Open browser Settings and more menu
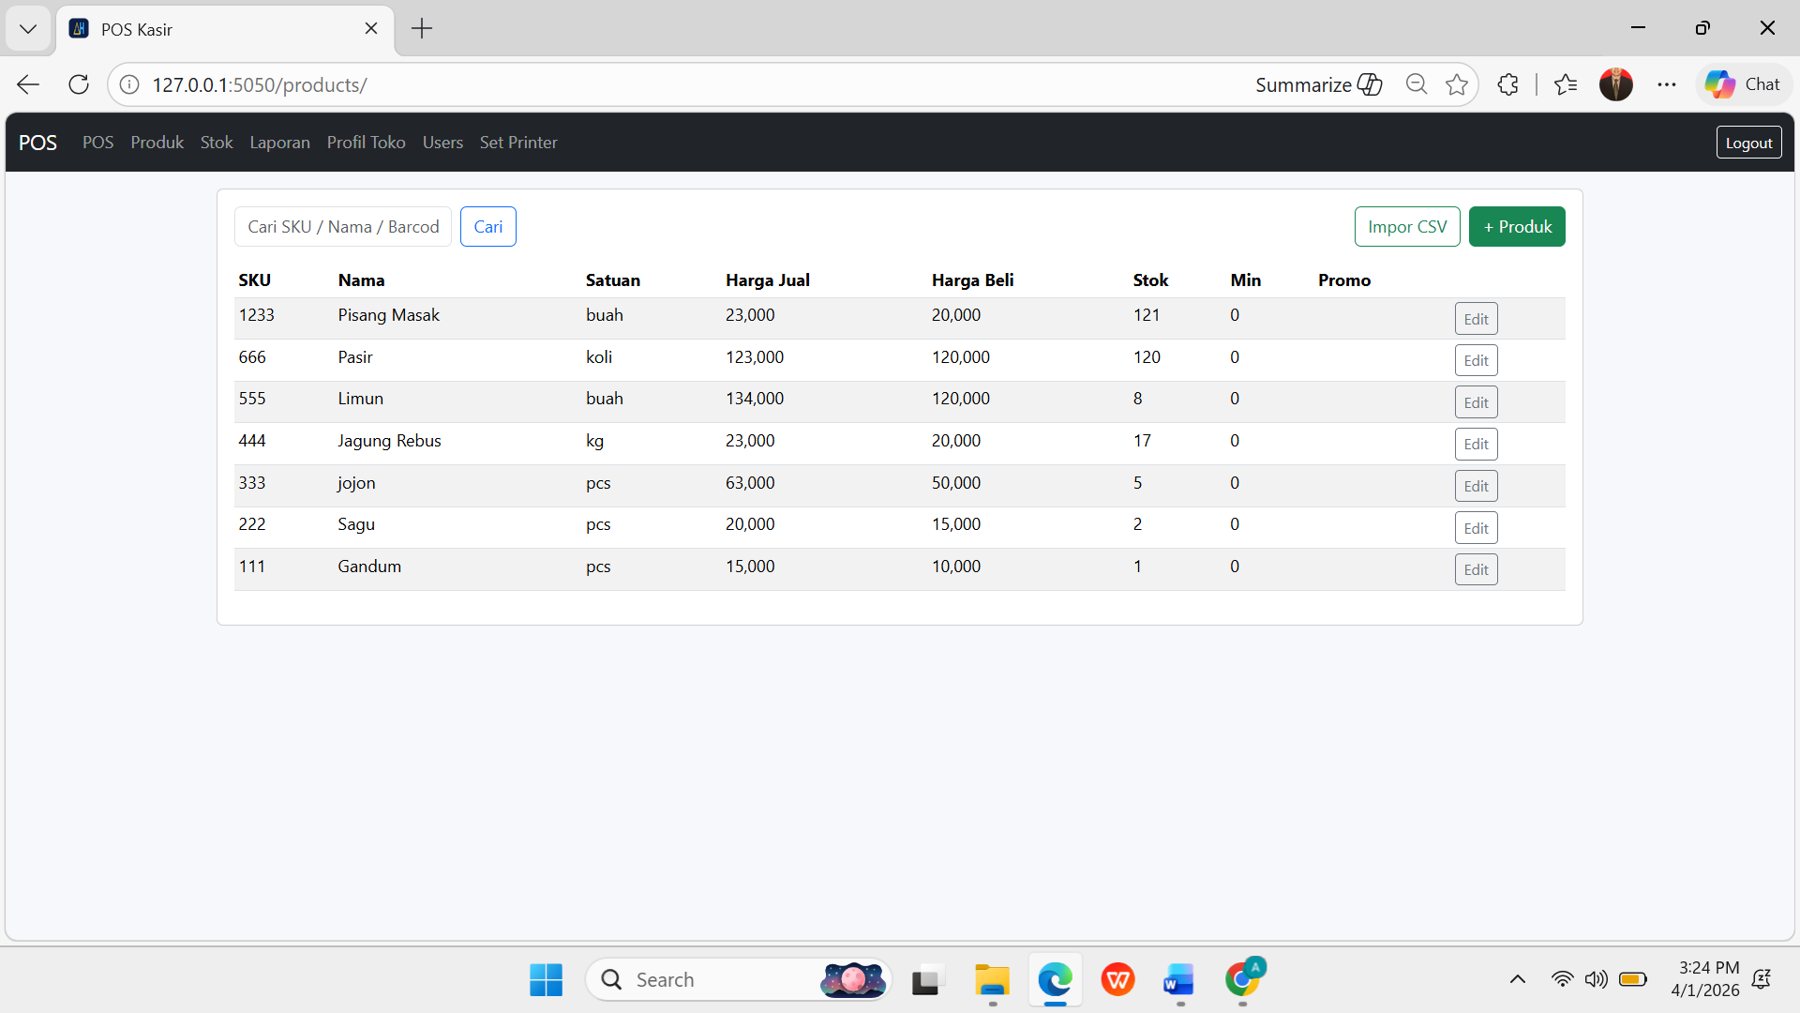This screenshot has height=1013, width=1800. click(1666, 84)
